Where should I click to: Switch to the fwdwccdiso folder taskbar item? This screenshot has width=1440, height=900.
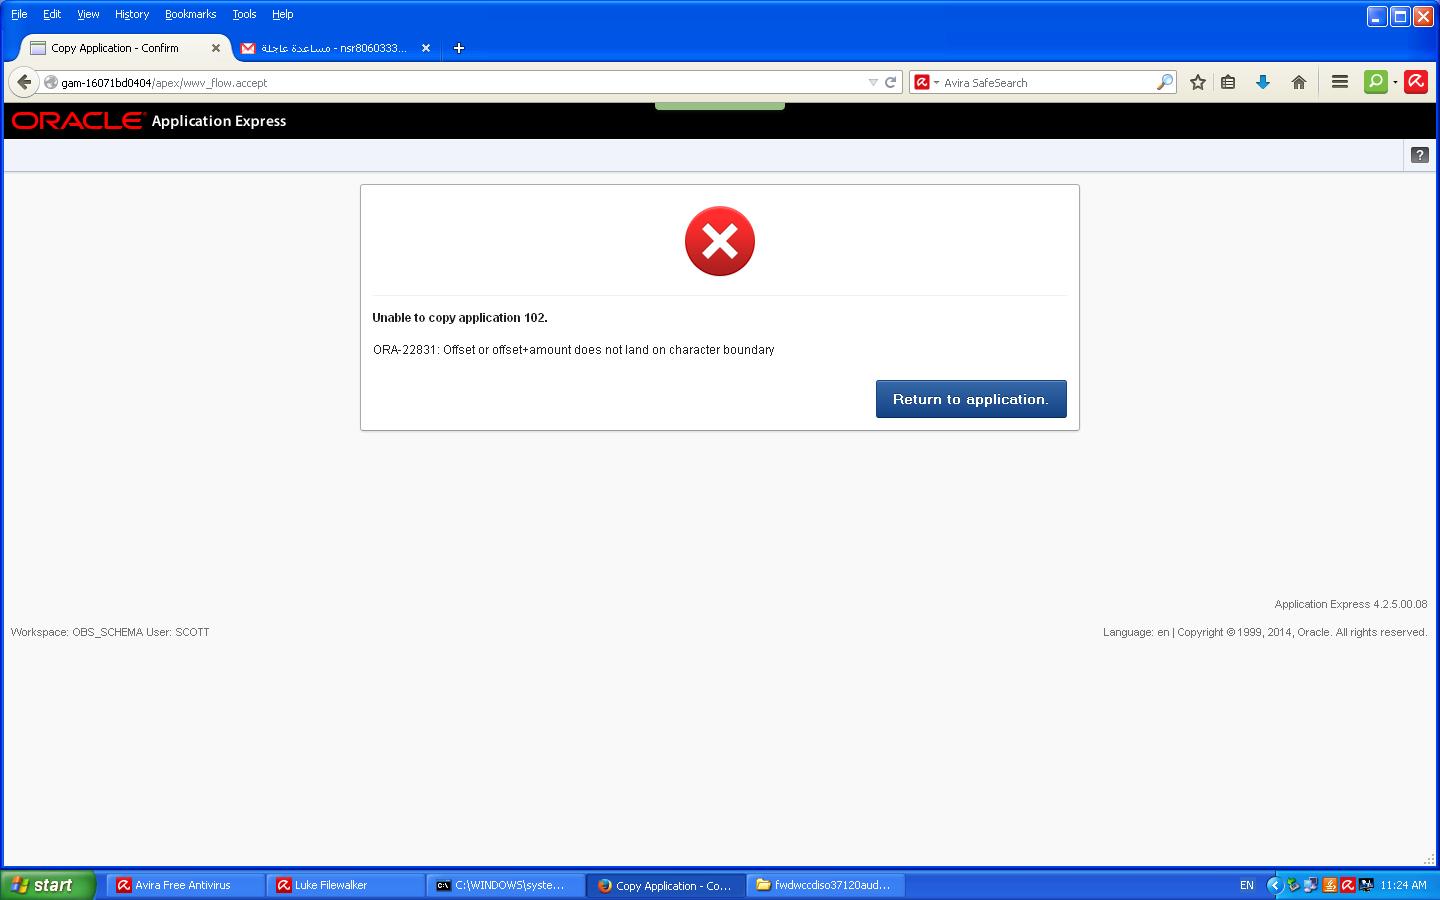tap(825, 885)
